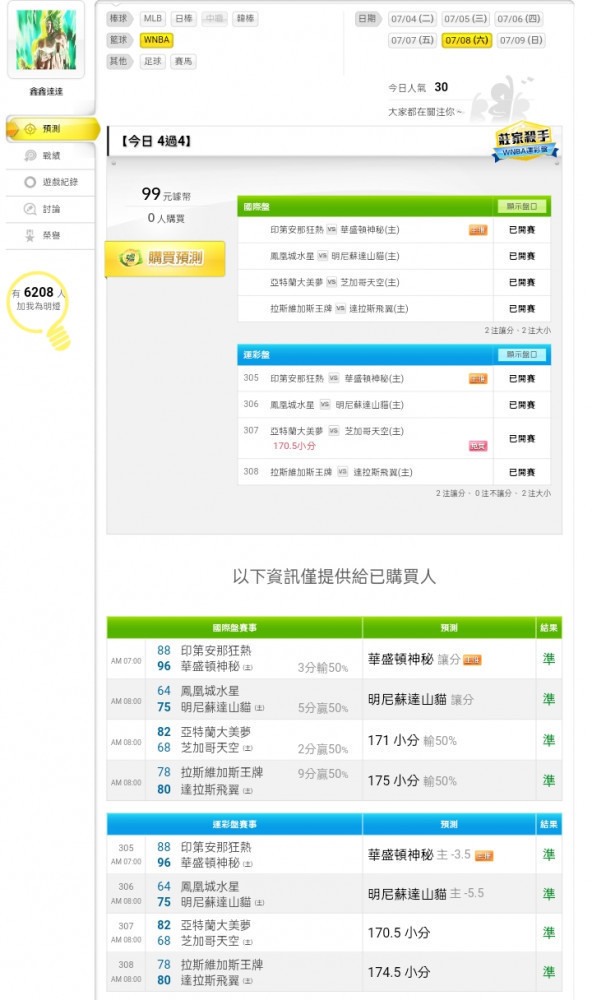The width and height of the screenshot is (592, 1000).
Task: Select date 07/09 (日)
Action: click(x=521, y=40)
